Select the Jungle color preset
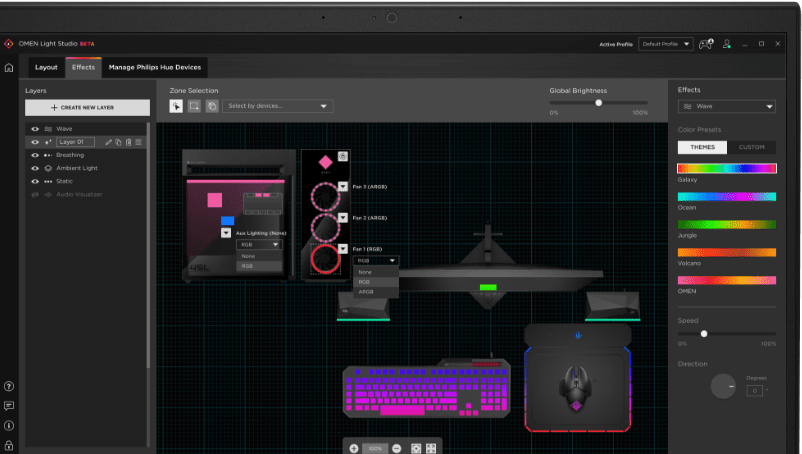The height and width of the screenshot is (454, 802). [x=727, y=224]
